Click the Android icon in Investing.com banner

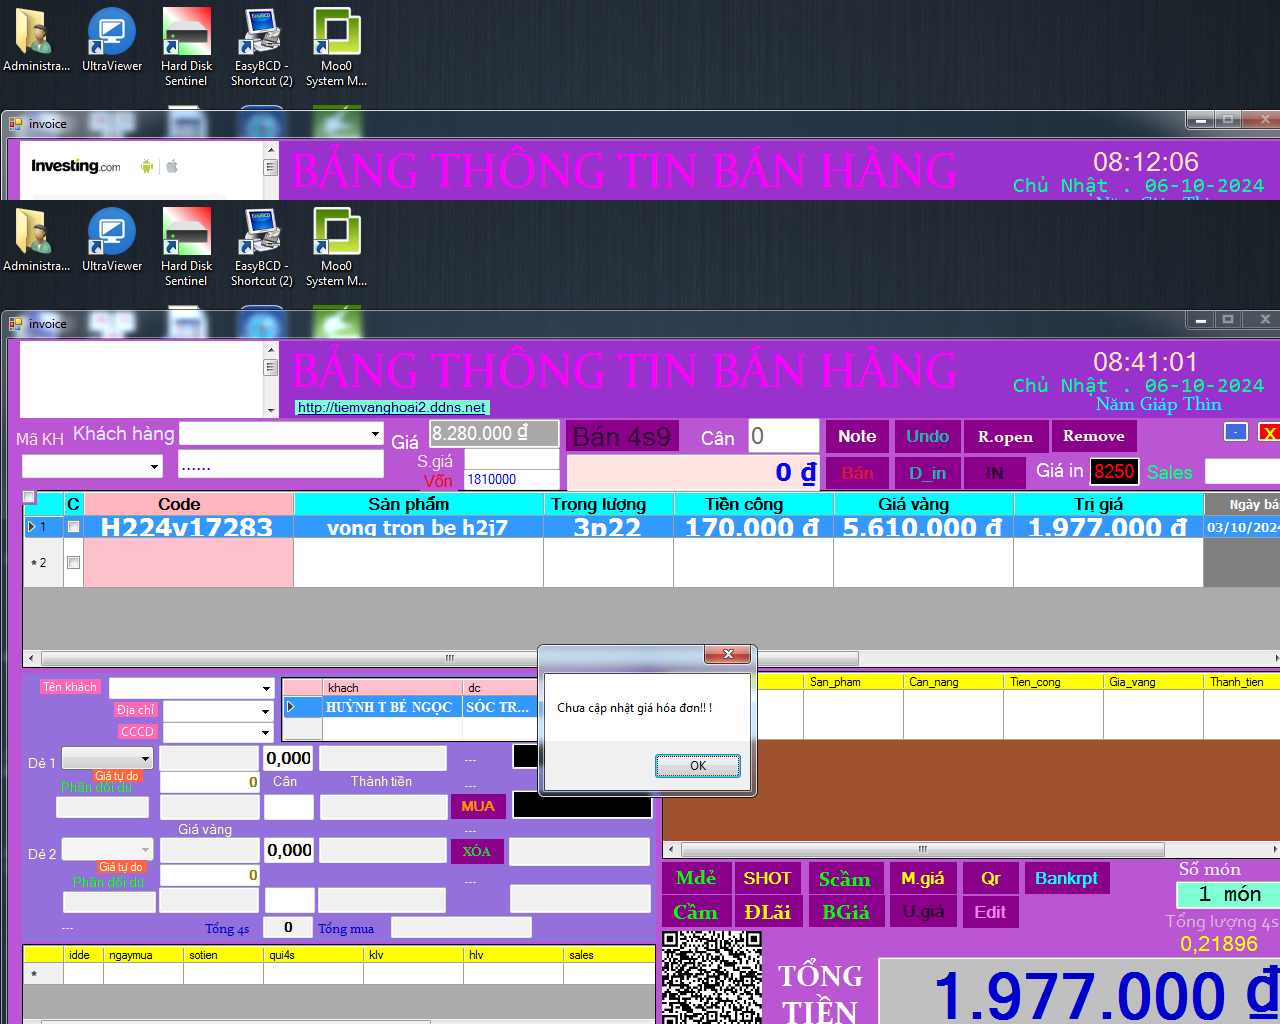(147, 166)
